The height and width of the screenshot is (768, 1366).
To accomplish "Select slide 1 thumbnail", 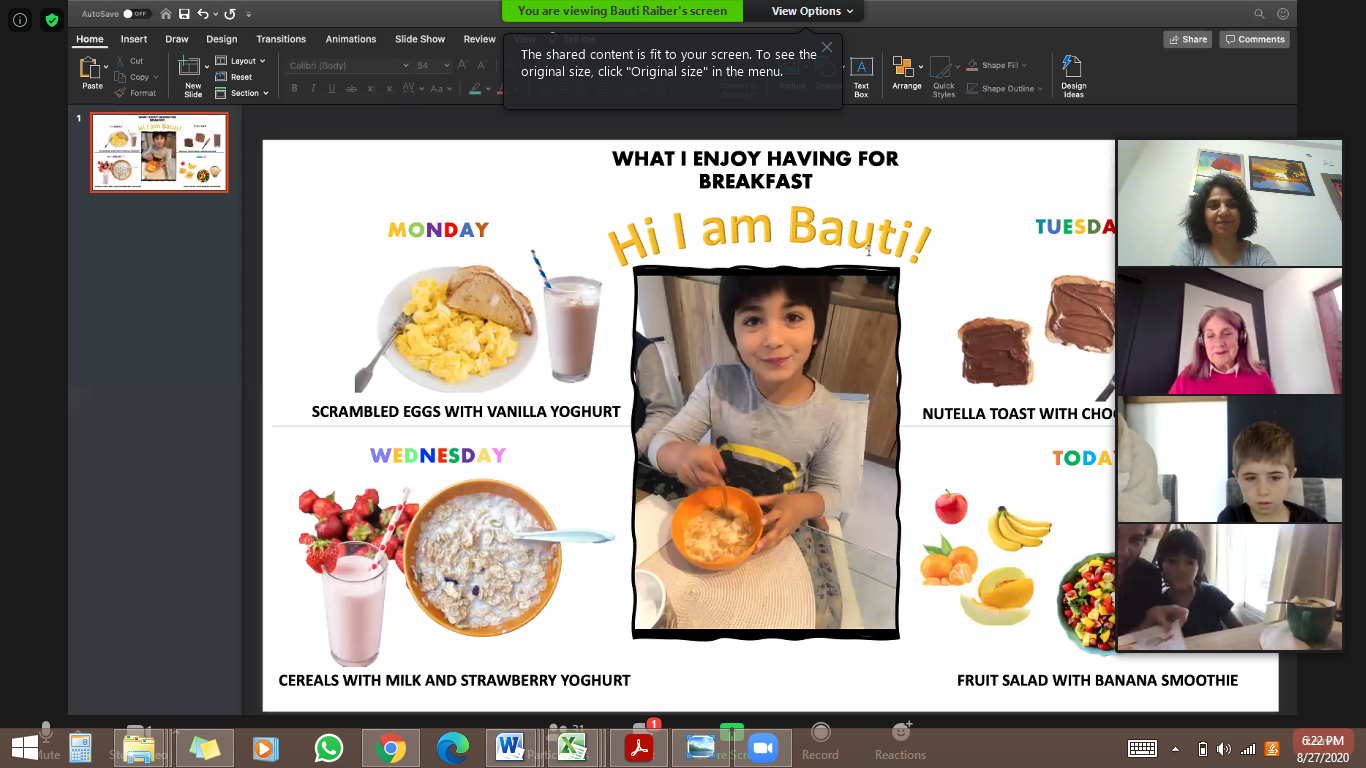I will coord(159,152).
